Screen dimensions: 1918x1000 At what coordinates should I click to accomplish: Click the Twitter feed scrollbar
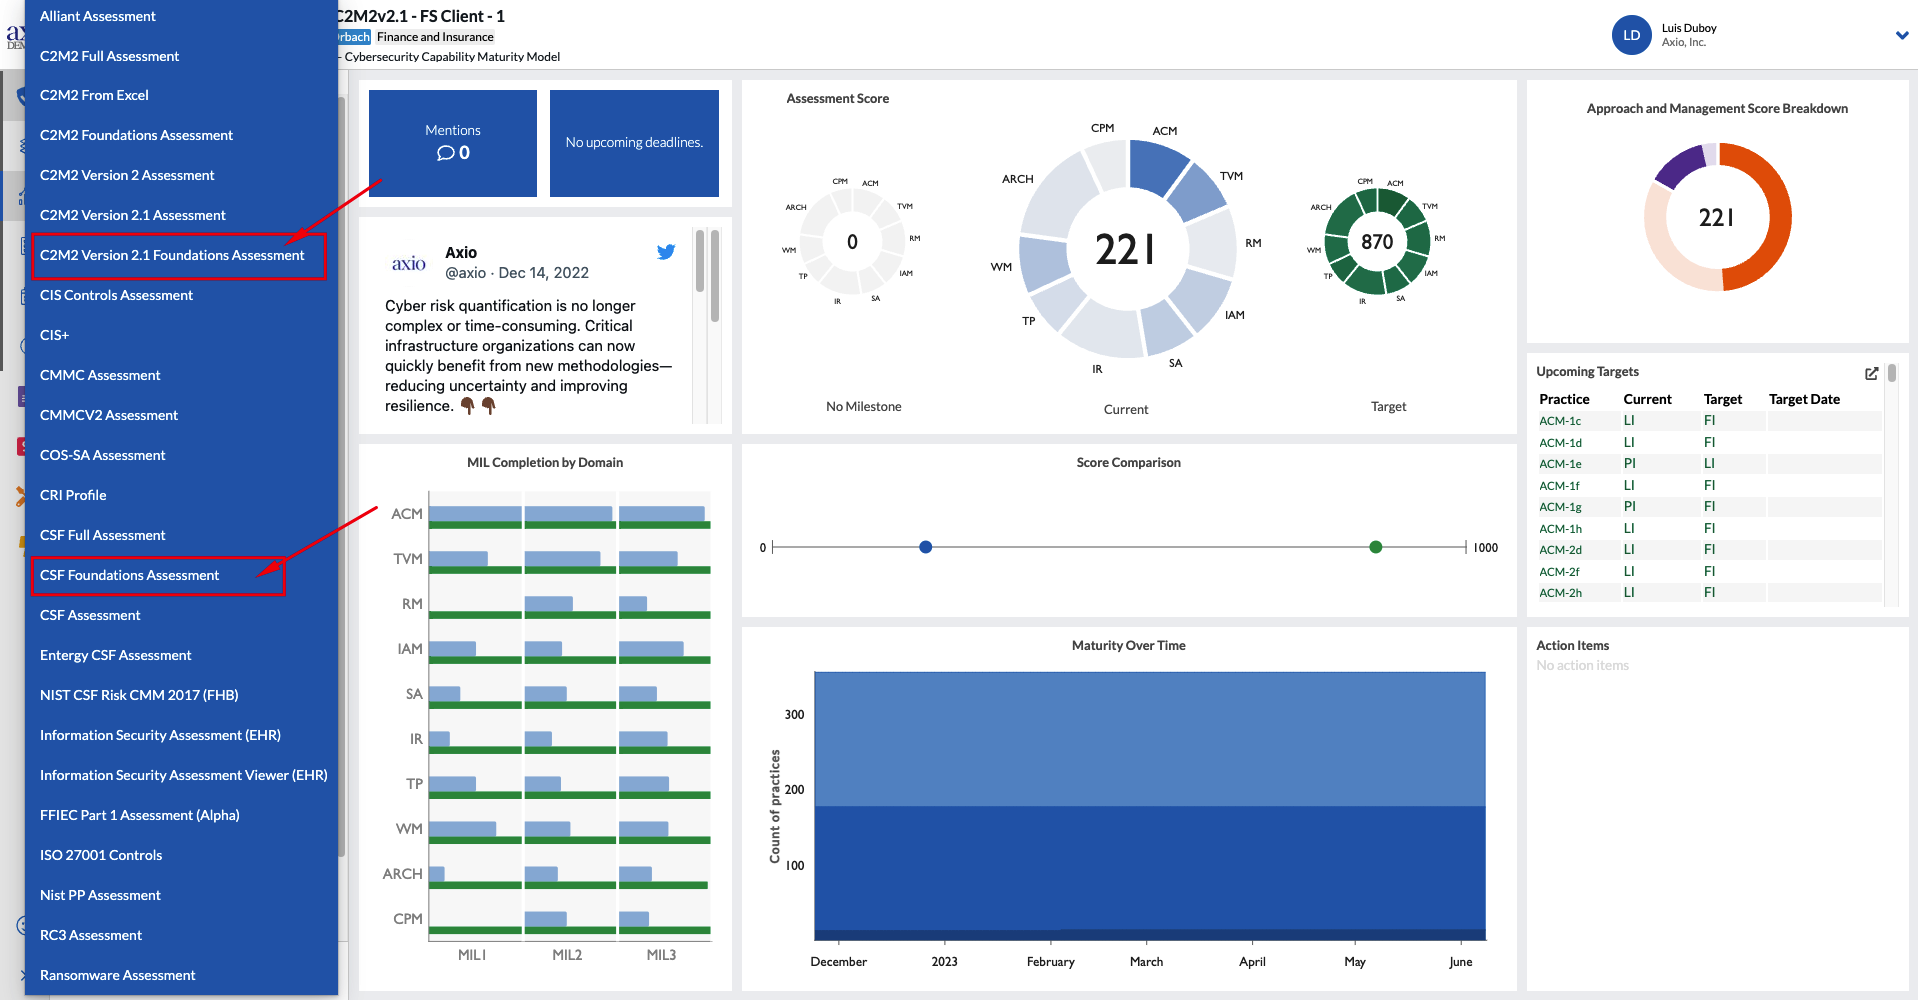tap(714, 276)
